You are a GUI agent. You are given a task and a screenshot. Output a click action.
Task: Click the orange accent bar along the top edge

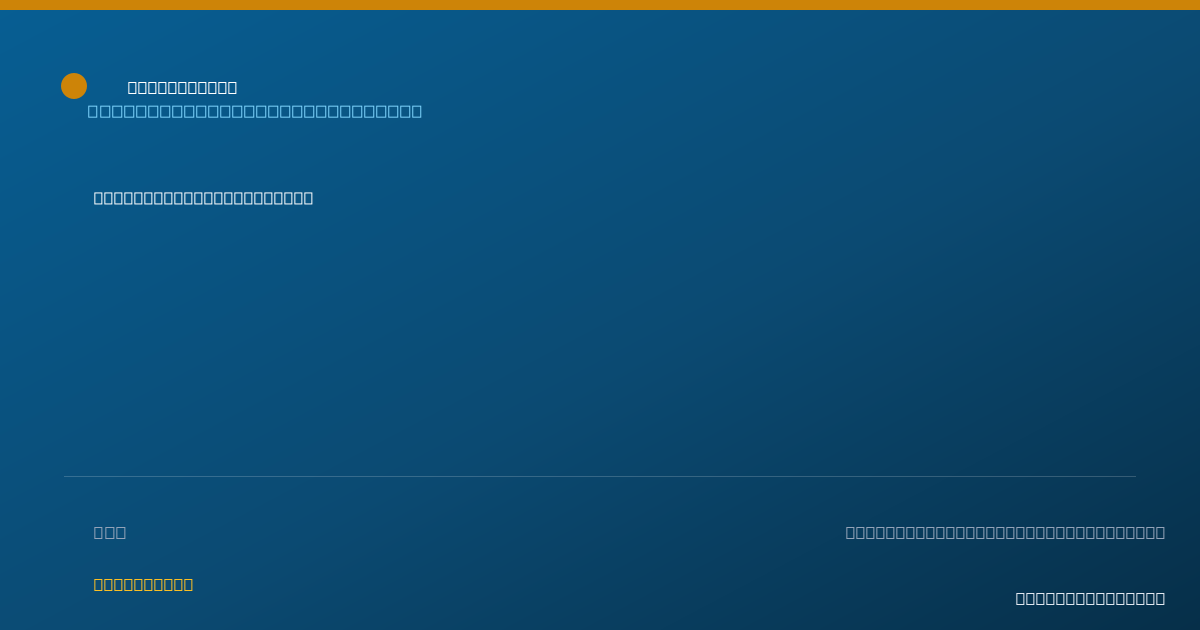pyautogui.click(x=600, y=5)
